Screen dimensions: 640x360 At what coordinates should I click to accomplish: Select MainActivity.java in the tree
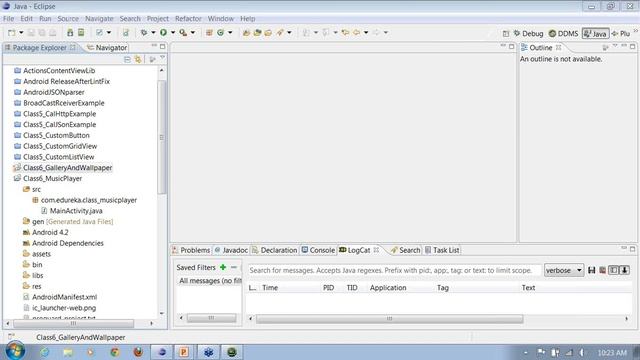[x=76, y=211]
